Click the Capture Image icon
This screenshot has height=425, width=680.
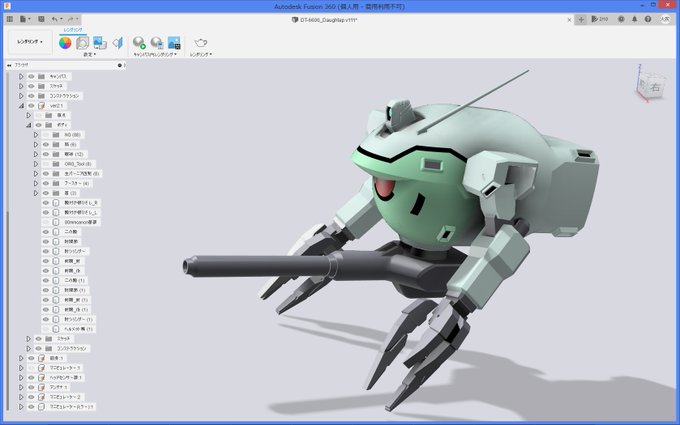(x=174, y=42)
